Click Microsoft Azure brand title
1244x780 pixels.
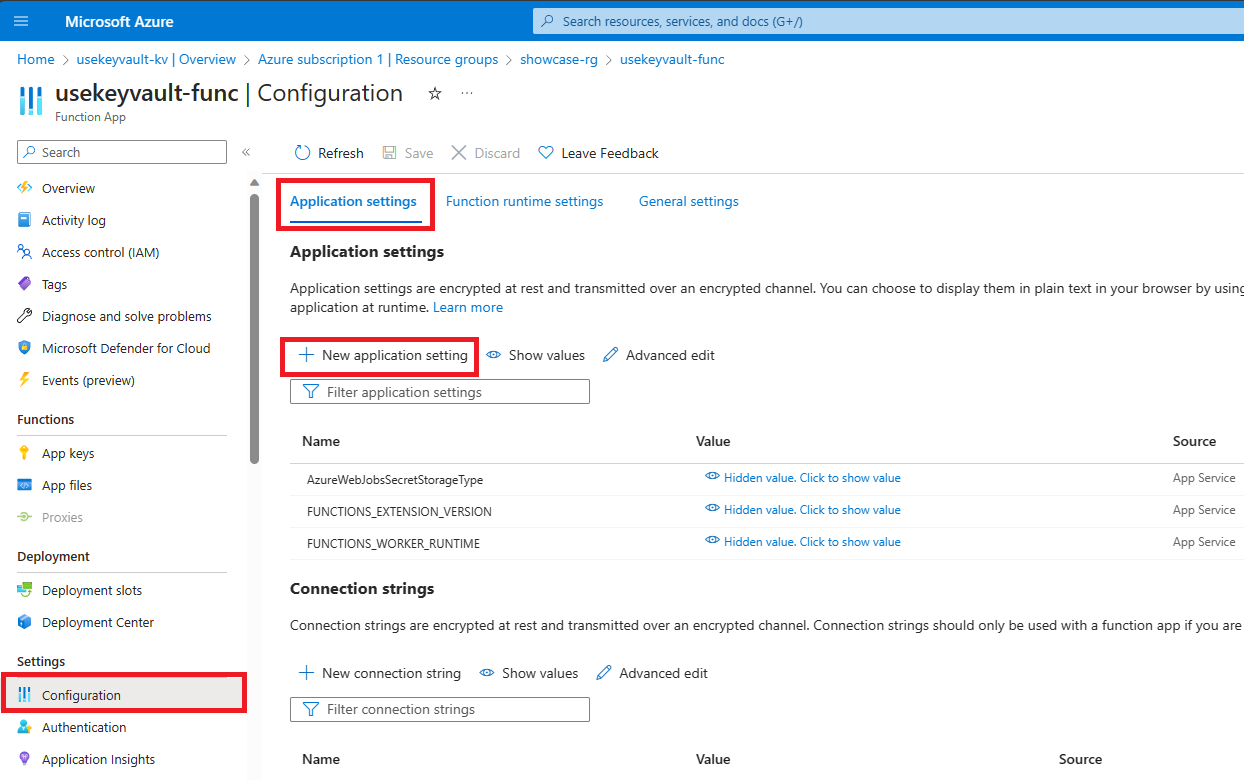coord(119,21)
